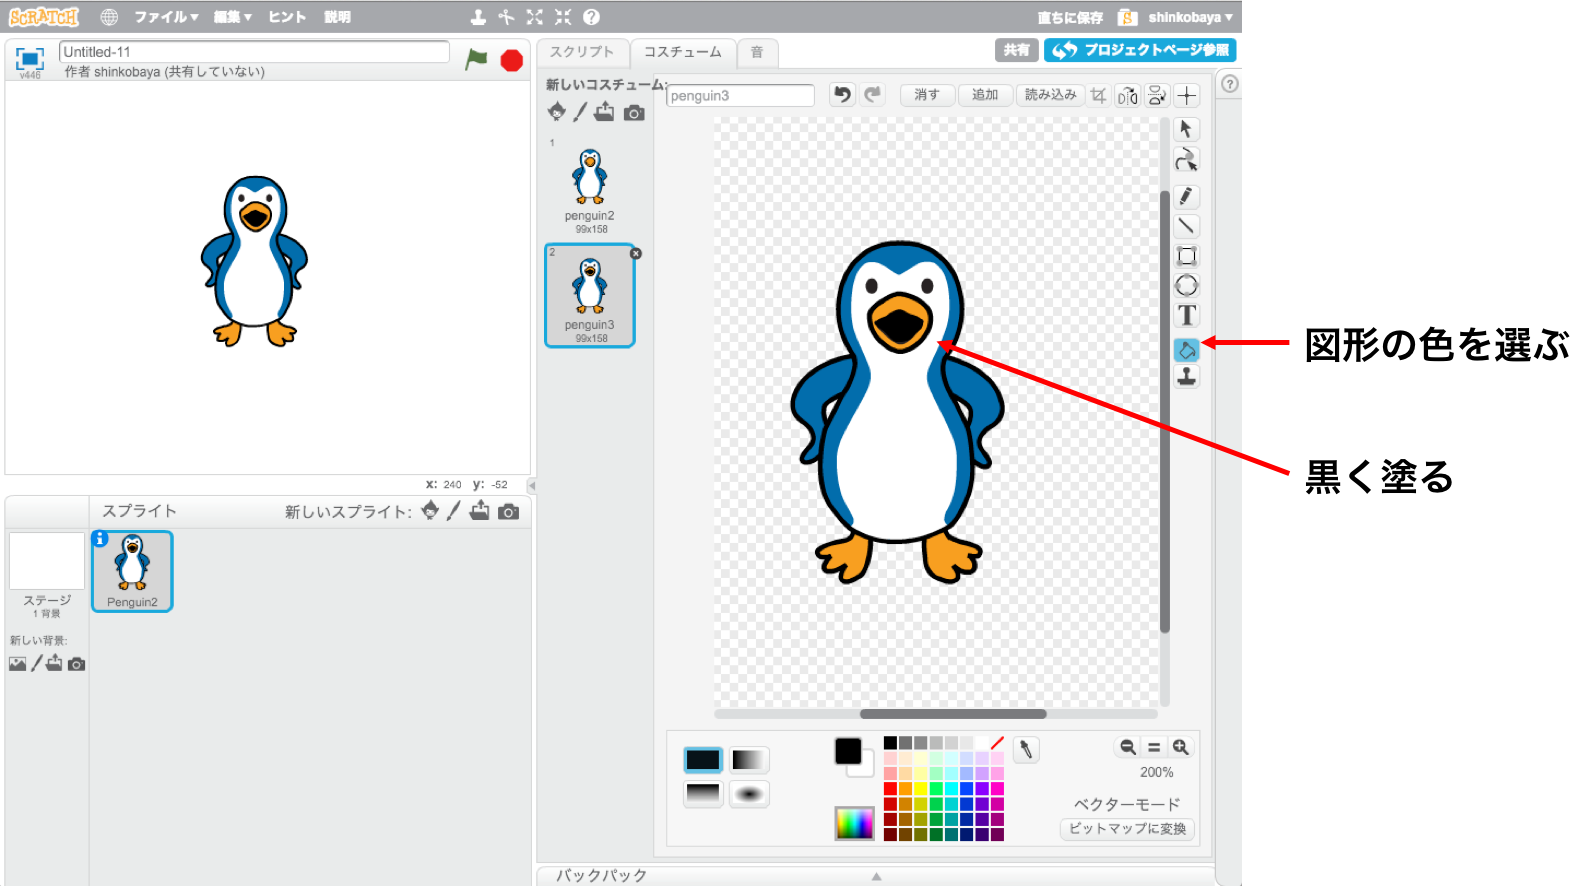This screenshot has width=1593, height=886.
Task: Choose new sprite from library
Action: pyautogui.click(x=430, y=511)
